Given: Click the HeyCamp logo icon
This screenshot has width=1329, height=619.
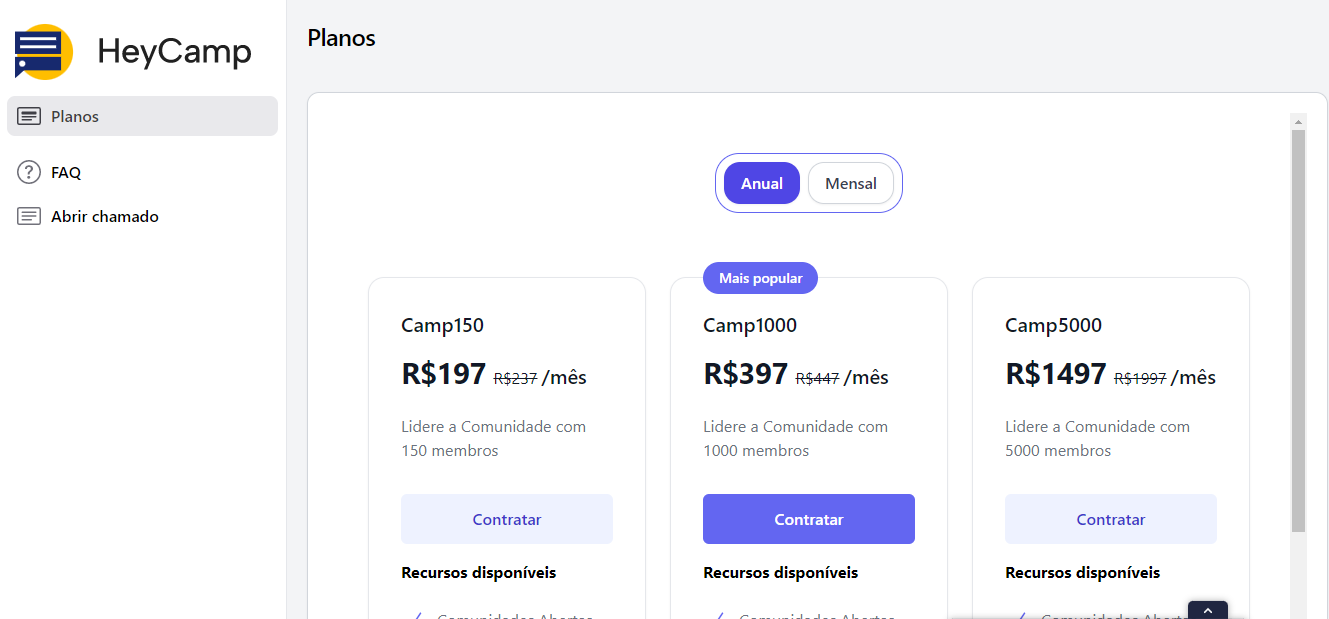Looking at the screenshot, I should 43,52.
